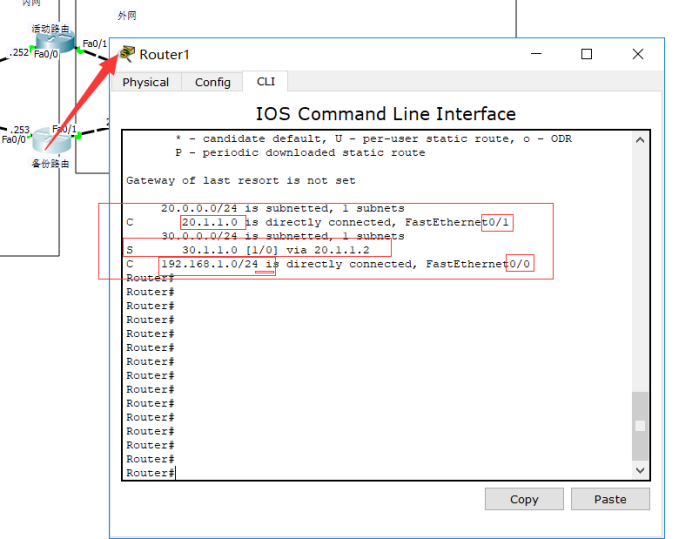Image resolution: width=692 pixels, height=539 pixels.
Task: Click the Copy button
Action: click(524, 499)
